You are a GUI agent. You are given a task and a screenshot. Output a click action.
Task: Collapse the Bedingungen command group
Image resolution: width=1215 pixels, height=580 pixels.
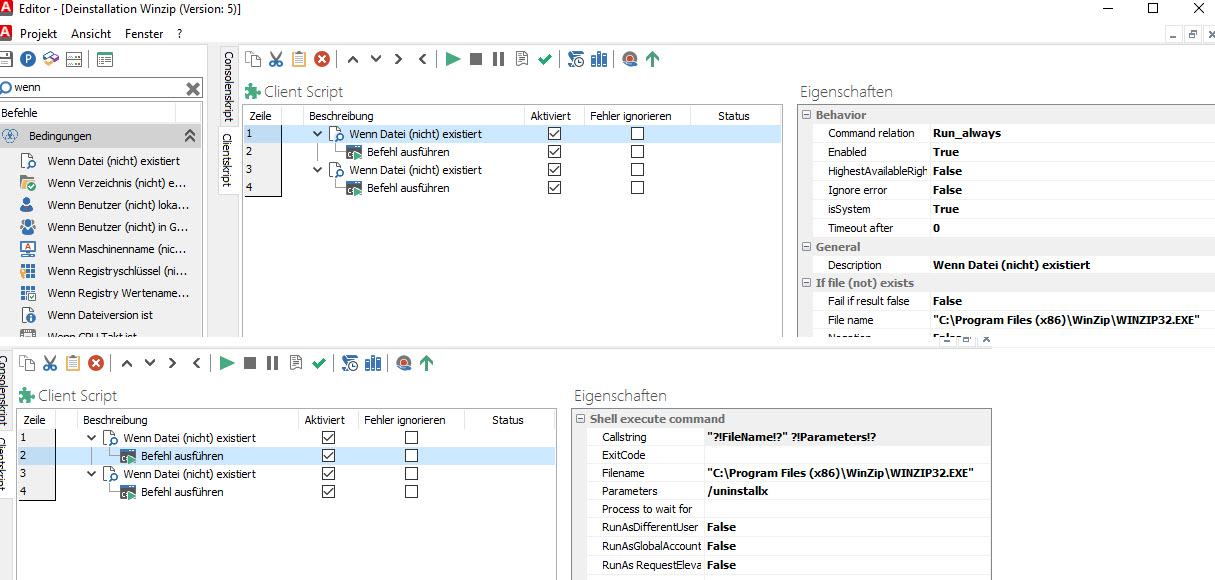[189, 136]
